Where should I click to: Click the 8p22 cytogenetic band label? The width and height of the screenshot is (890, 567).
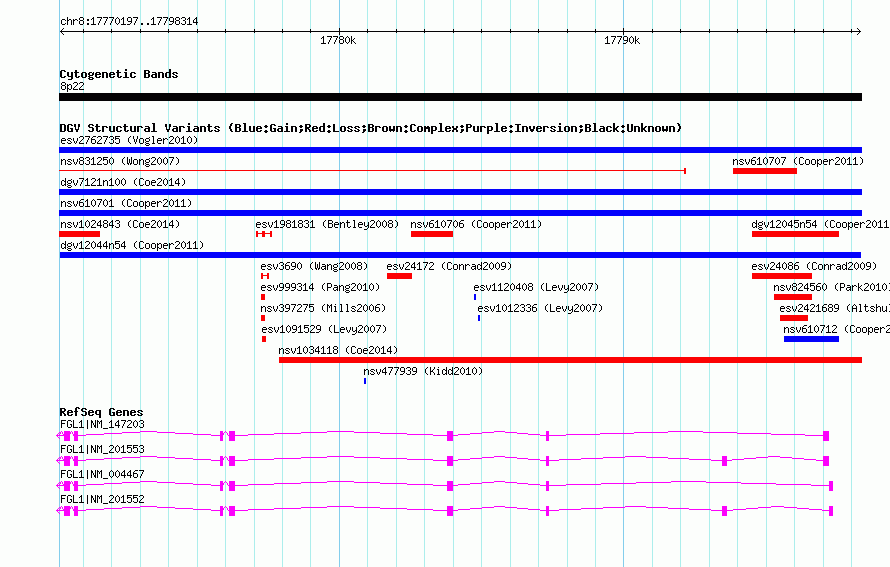click(x=72, y=86)
